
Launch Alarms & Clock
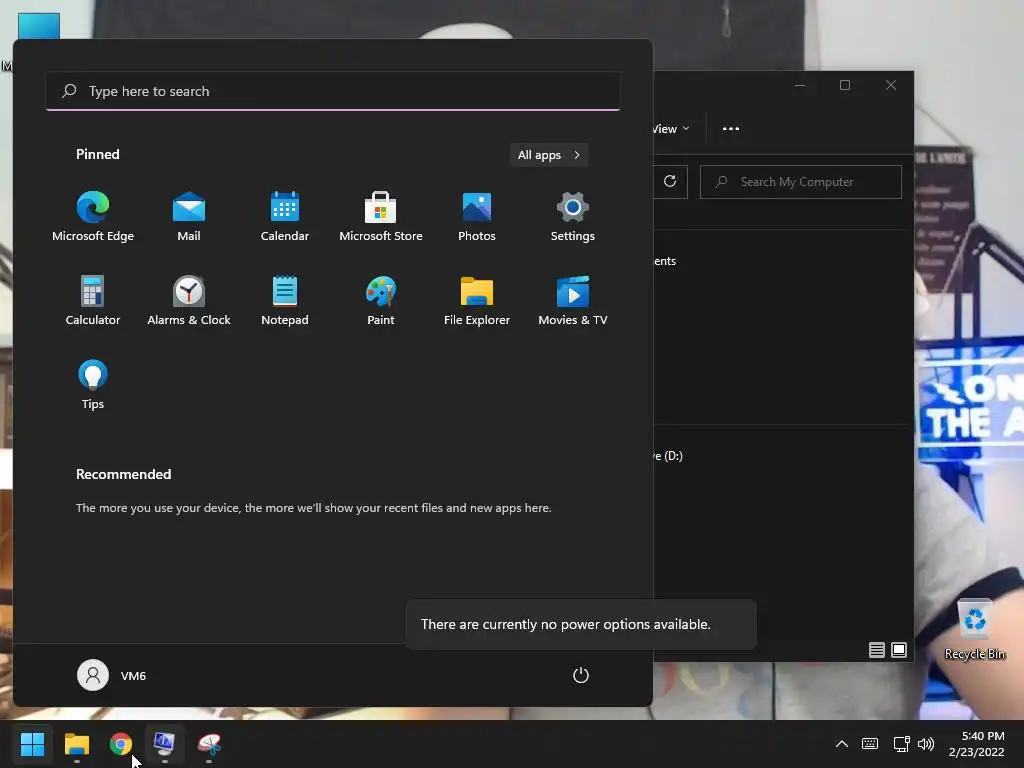pos(189,300)
